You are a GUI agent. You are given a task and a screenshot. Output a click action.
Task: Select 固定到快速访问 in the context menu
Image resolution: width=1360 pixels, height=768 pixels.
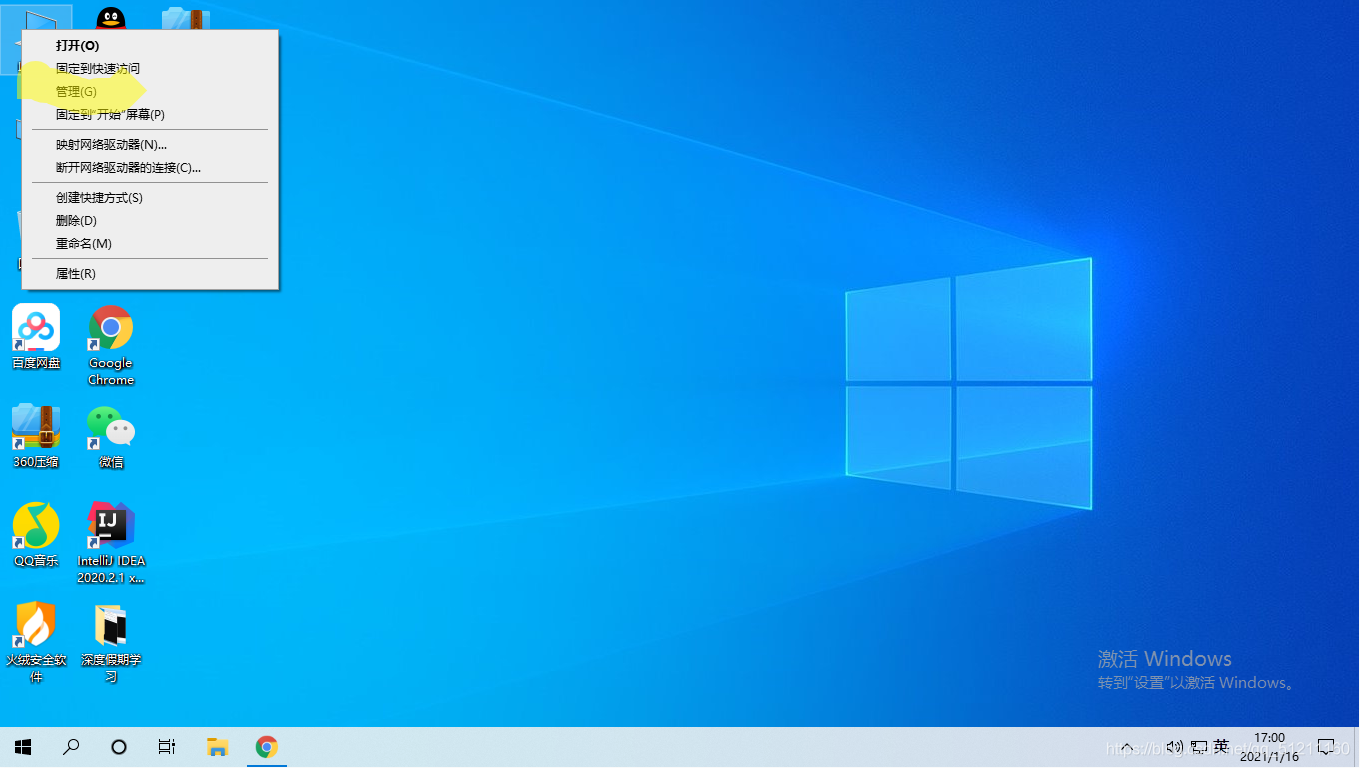click(150, 69)
